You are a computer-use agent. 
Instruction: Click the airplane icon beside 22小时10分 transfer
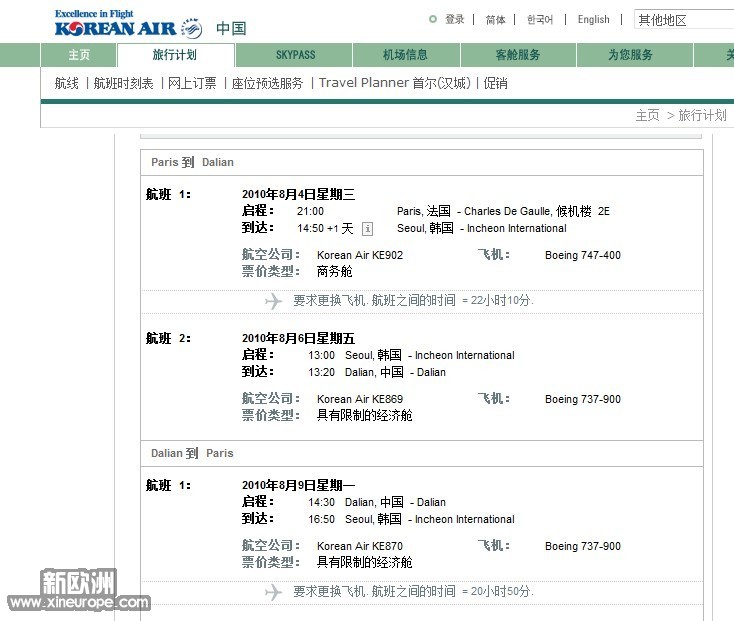(274, 301)
